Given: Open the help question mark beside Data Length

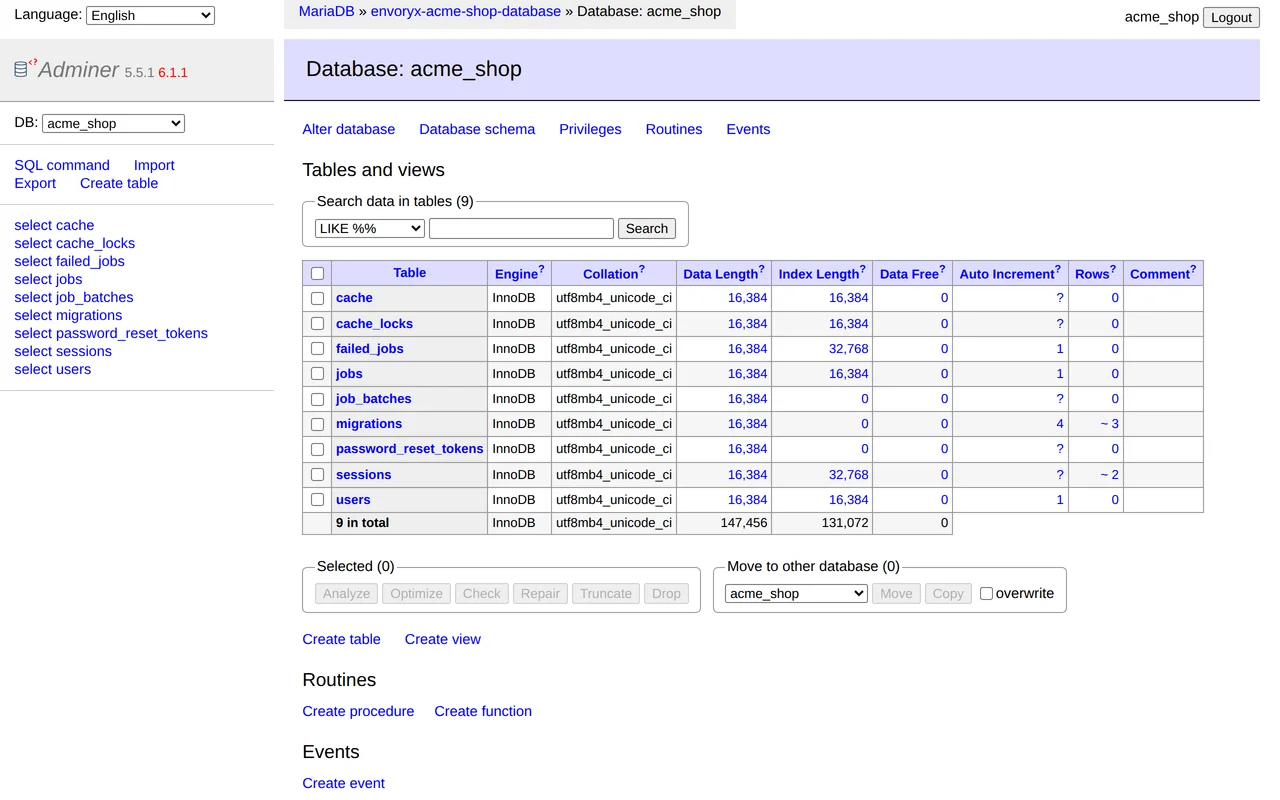Looking at the screenshot, I should click(x=762, y=269).
